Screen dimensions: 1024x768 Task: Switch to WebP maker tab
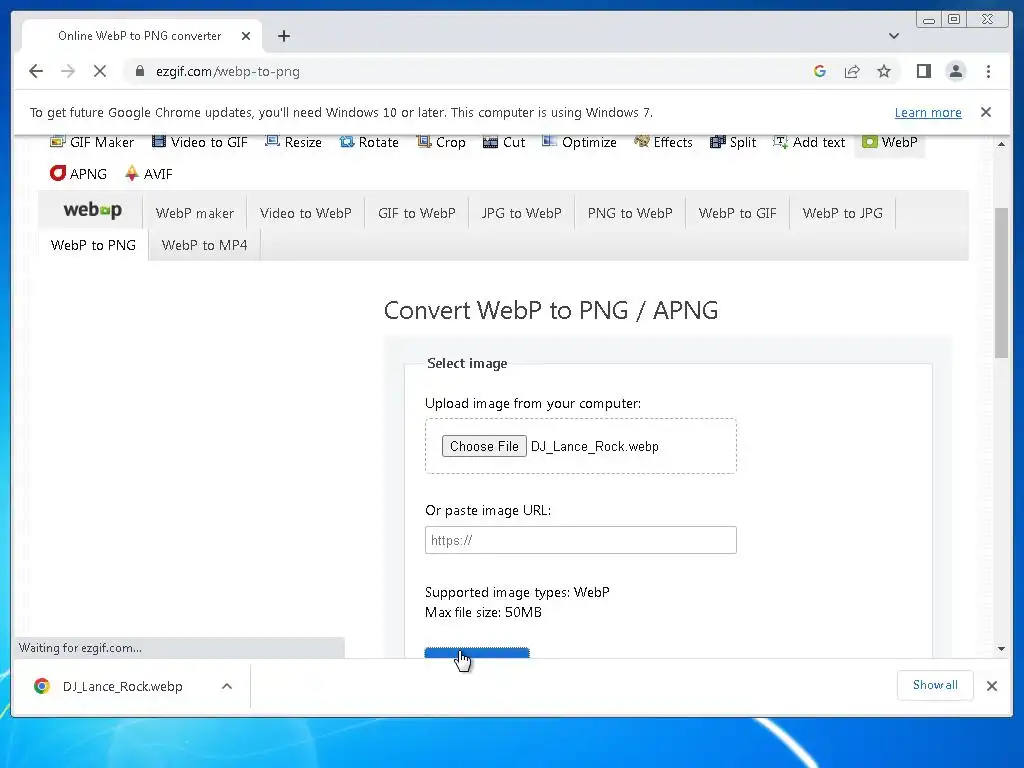[195, 213]
